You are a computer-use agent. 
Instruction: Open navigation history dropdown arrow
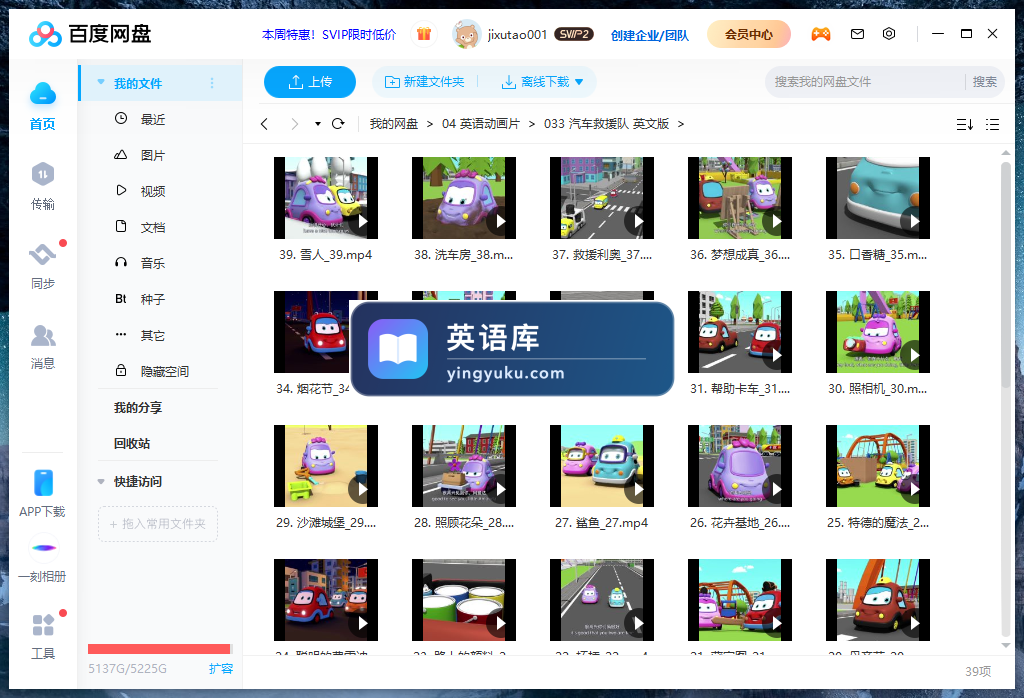[x=318, y=123]
